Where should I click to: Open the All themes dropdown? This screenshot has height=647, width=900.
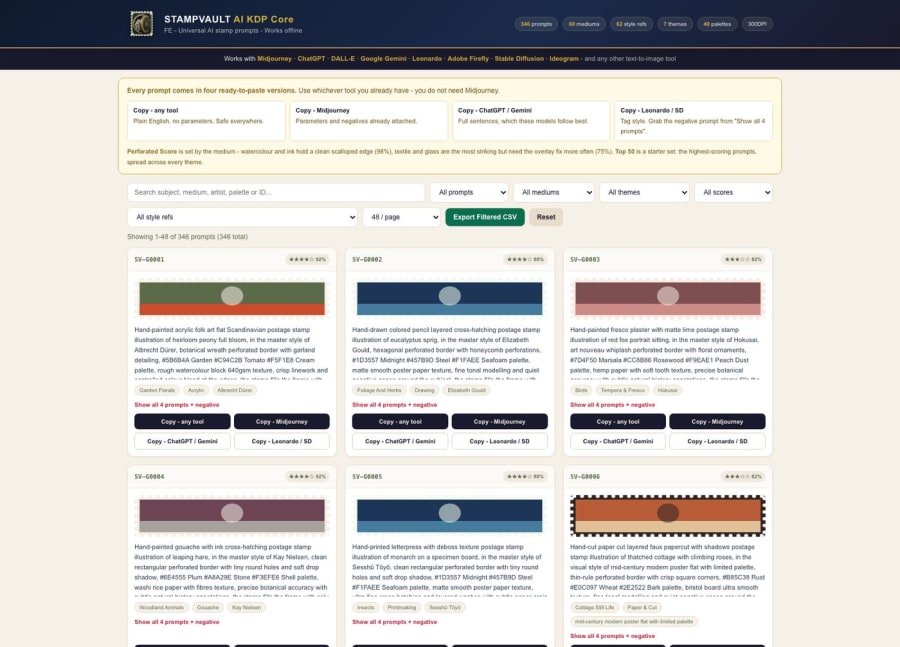coord(645,192)
